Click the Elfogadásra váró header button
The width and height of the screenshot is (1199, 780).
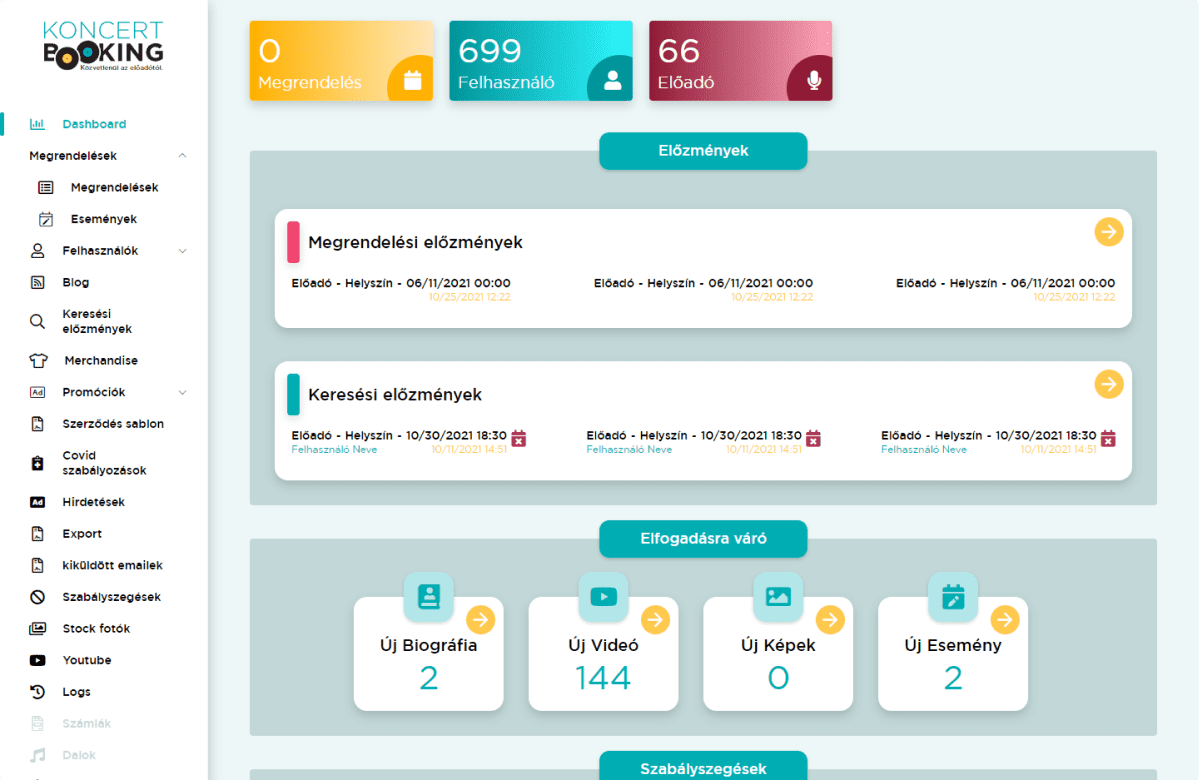tap(703, 539)
